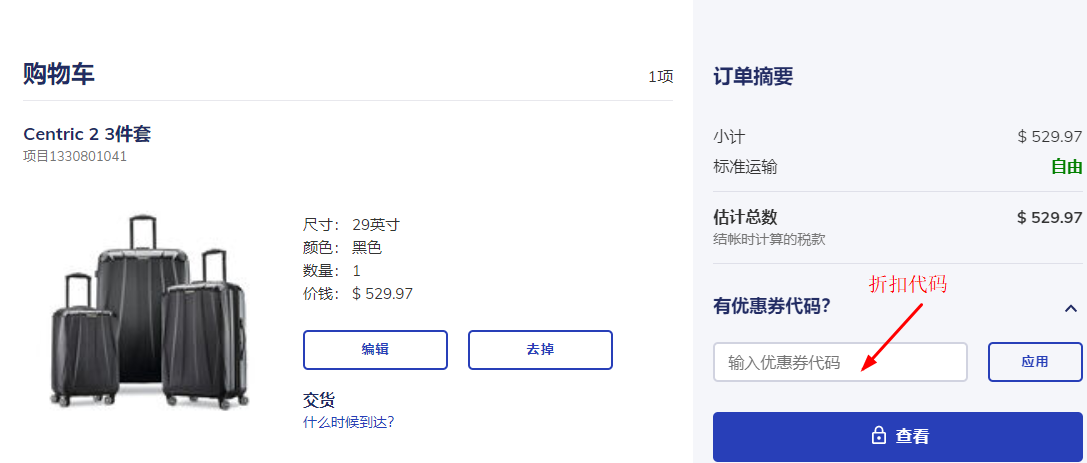Screen dimensions: 1087x463
Task: Click the 购物车 page heading
Action: (59, 73)
